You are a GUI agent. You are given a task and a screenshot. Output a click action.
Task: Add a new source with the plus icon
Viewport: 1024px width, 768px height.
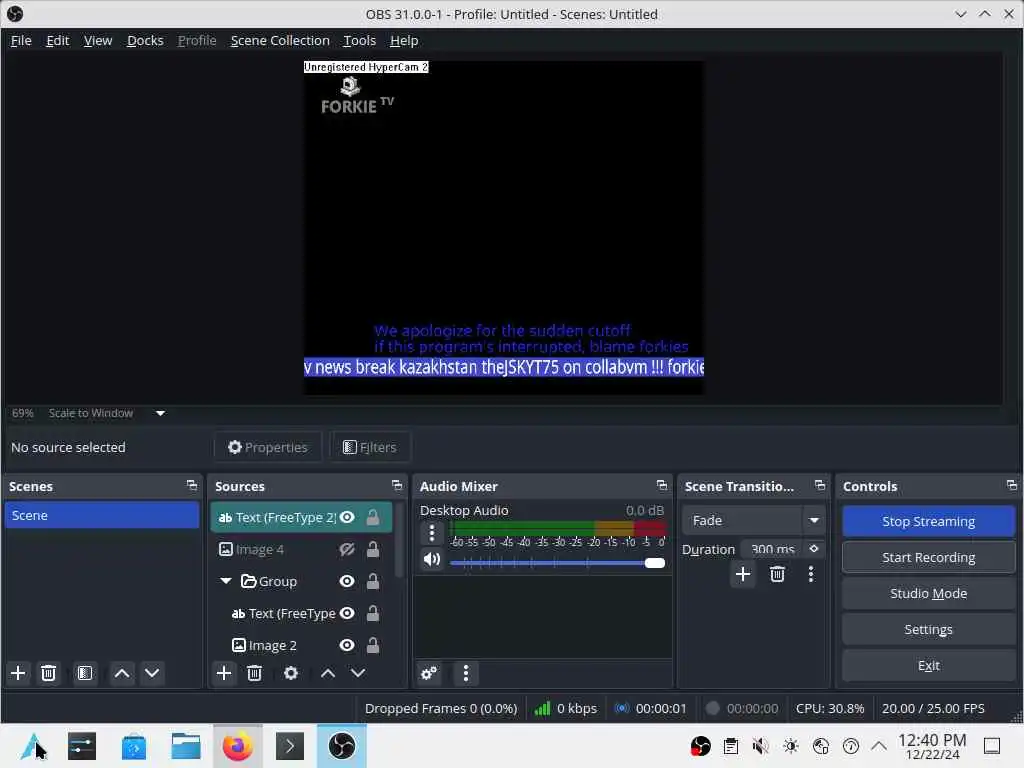coord(224,673)
